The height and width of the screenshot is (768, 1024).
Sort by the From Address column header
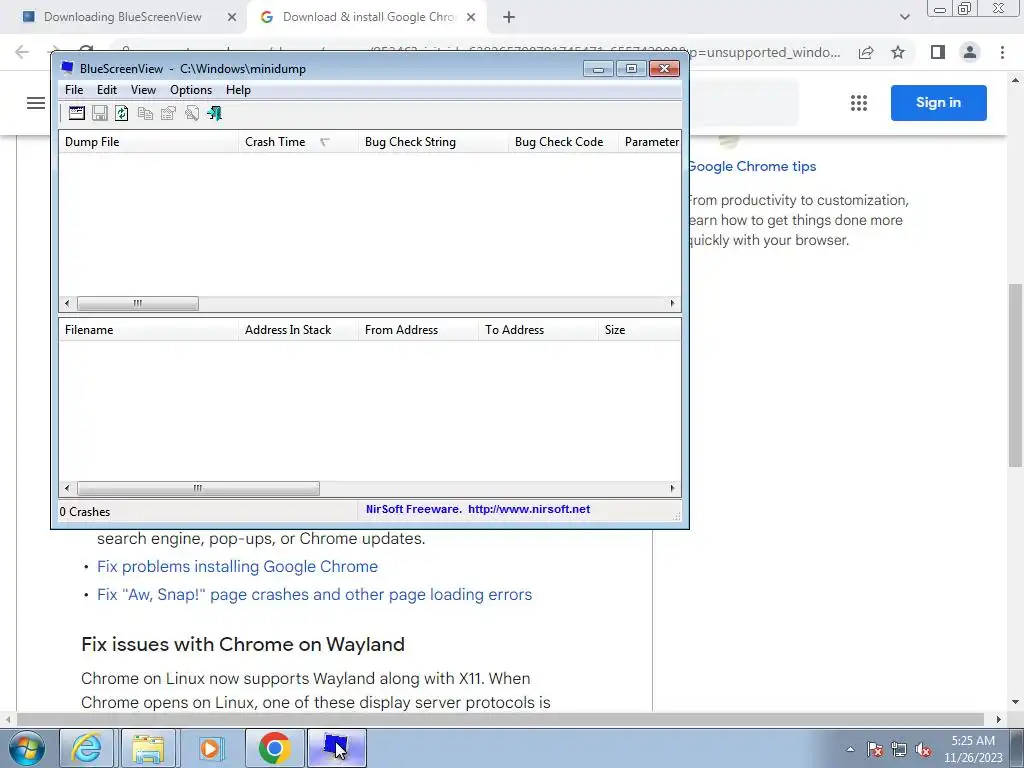coord(419,330)
